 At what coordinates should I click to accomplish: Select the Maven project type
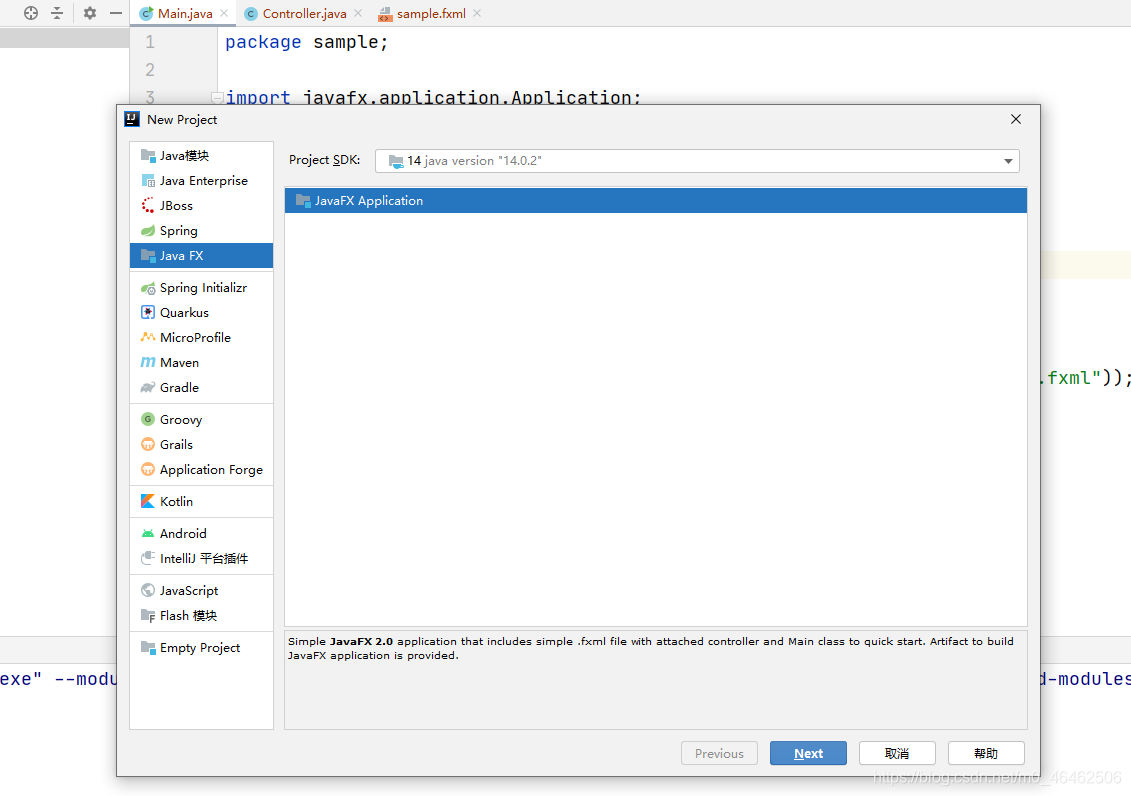179,363
